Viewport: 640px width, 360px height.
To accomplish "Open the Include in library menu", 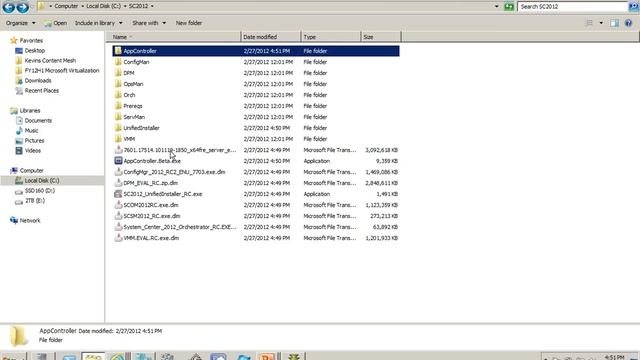I will (x=98, y=23).
